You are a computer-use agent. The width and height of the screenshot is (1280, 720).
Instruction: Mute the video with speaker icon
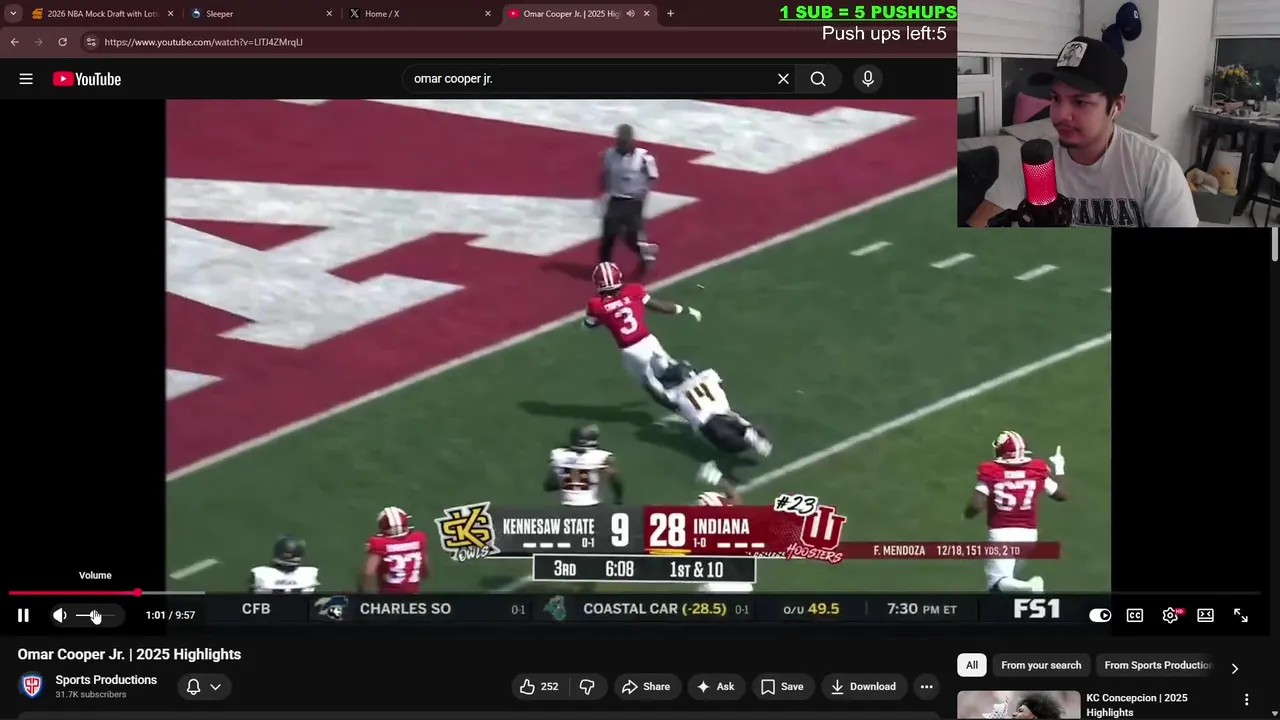pyautogui.click(x=60, y=615)
